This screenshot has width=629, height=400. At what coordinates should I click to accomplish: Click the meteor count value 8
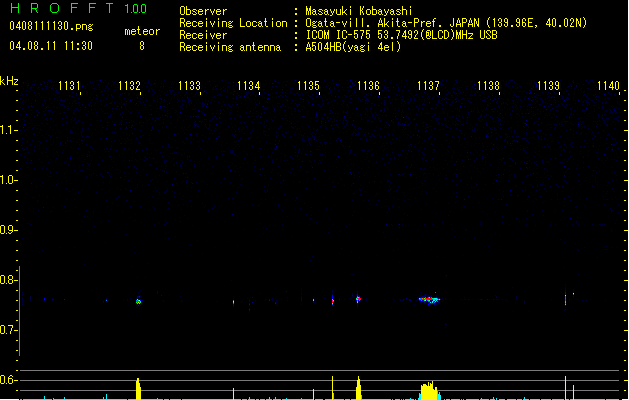click(x=142, y=46)
